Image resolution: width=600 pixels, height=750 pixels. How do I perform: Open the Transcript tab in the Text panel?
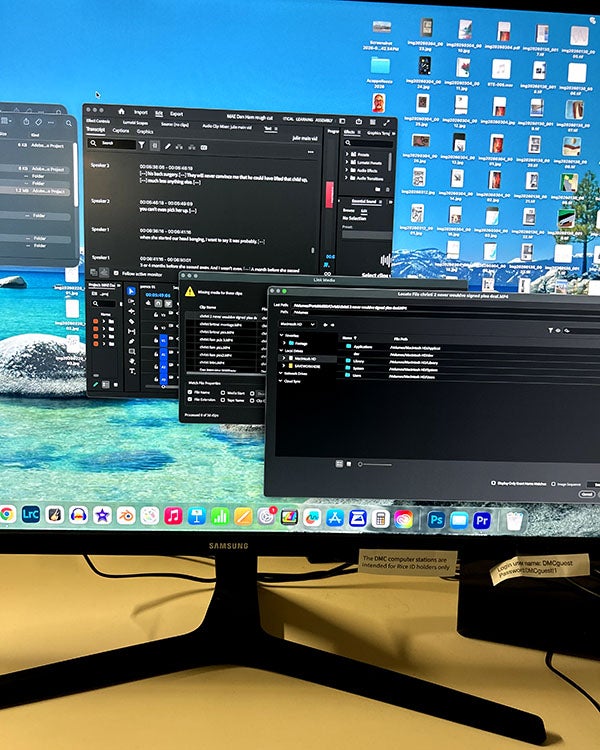(95, 130)
